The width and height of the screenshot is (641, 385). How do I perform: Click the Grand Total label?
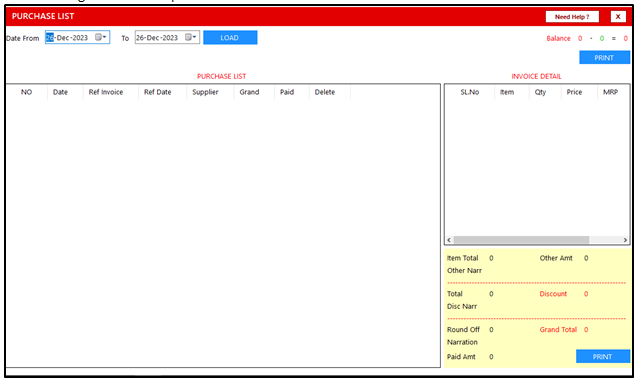point(558,329)
